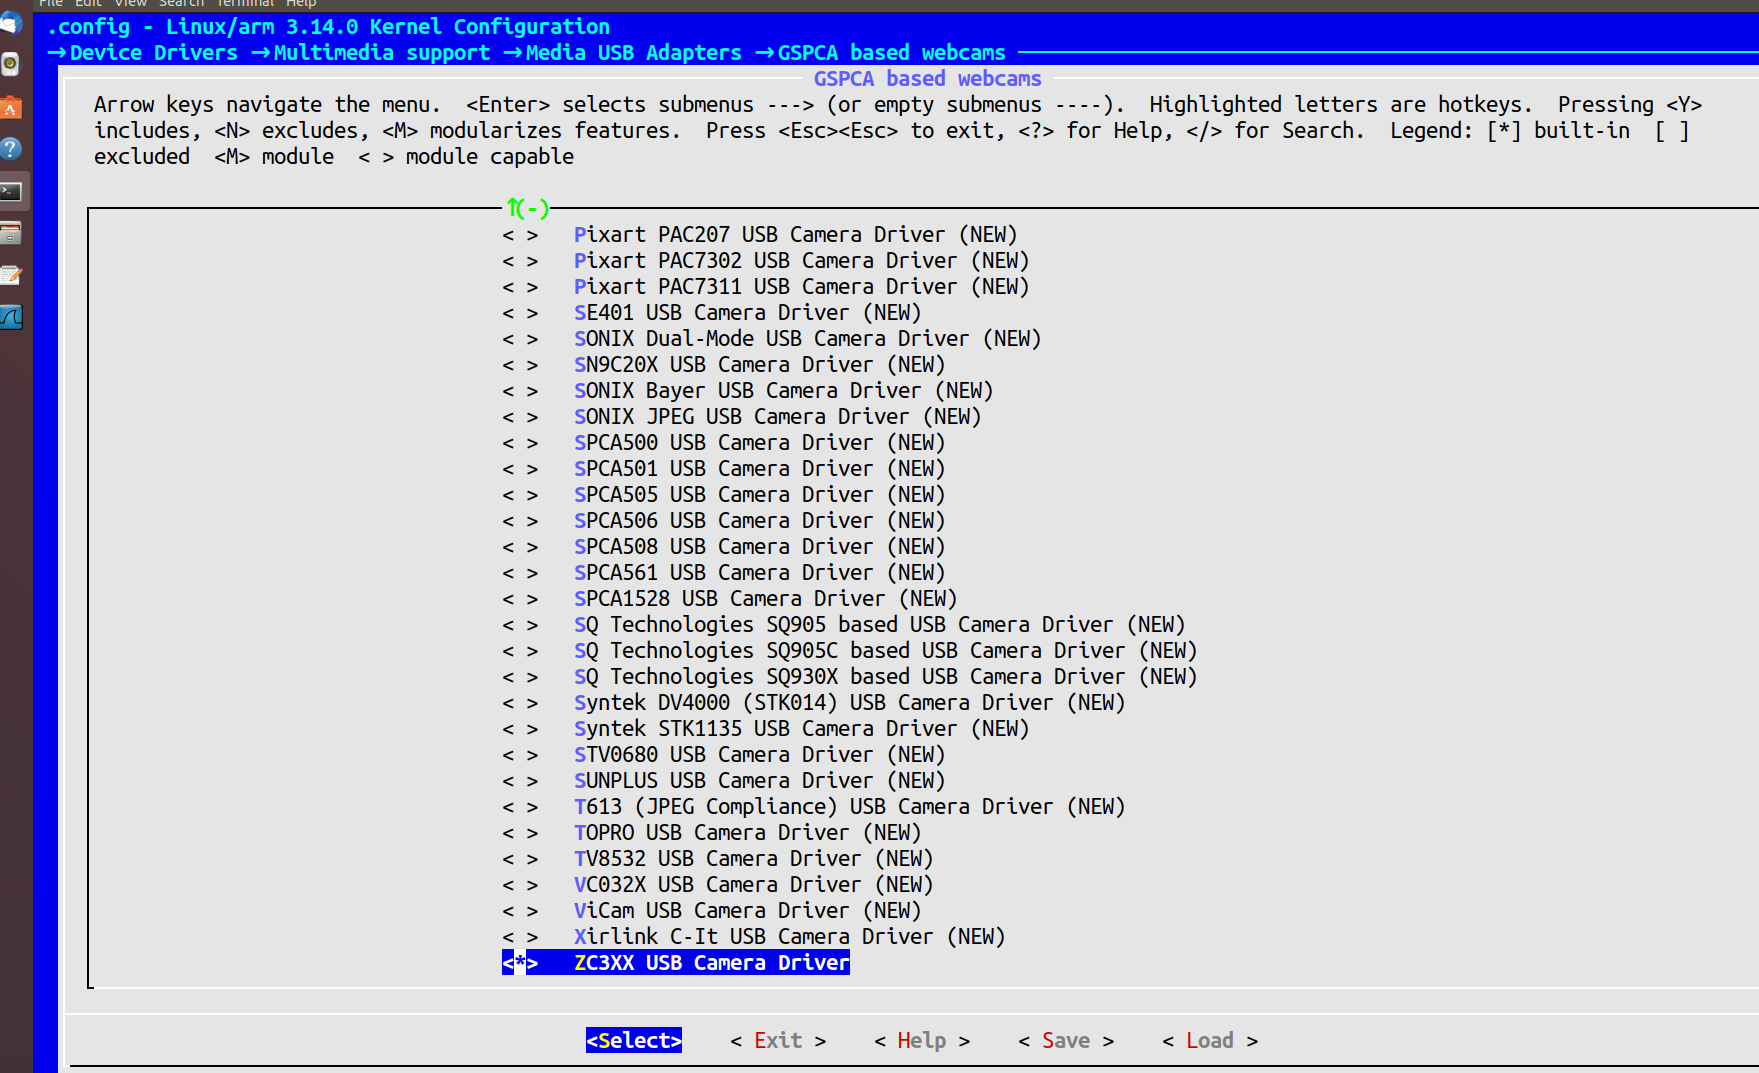This screenshot has height=1073, width=1759.
Task: Select 'SPCA505 USB Camera Driver' row
Action: click(724, 495)
